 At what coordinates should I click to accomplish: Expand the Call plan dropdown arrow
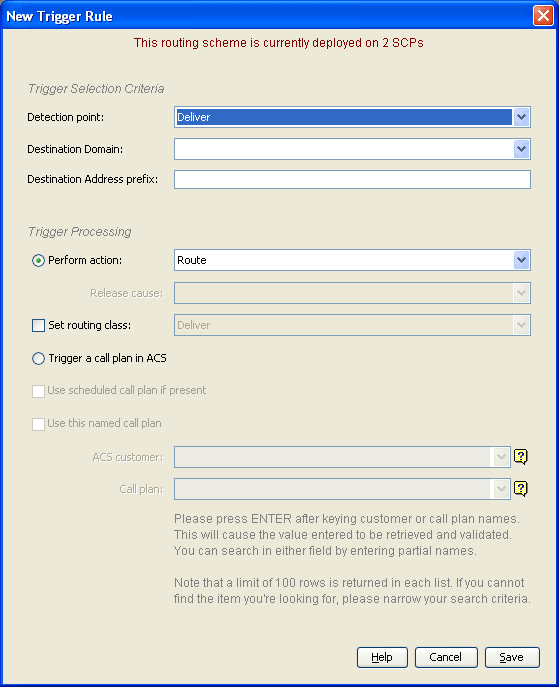(x=501, y=489)
